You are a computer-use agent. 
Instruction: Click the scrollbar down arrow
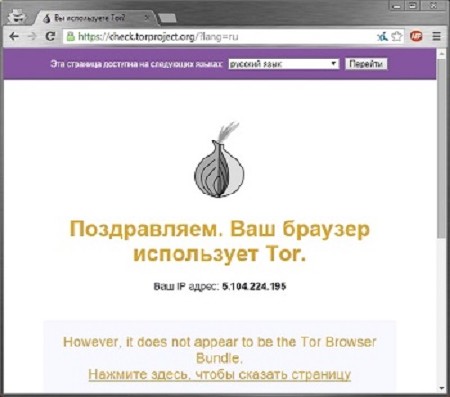(442, 389)
